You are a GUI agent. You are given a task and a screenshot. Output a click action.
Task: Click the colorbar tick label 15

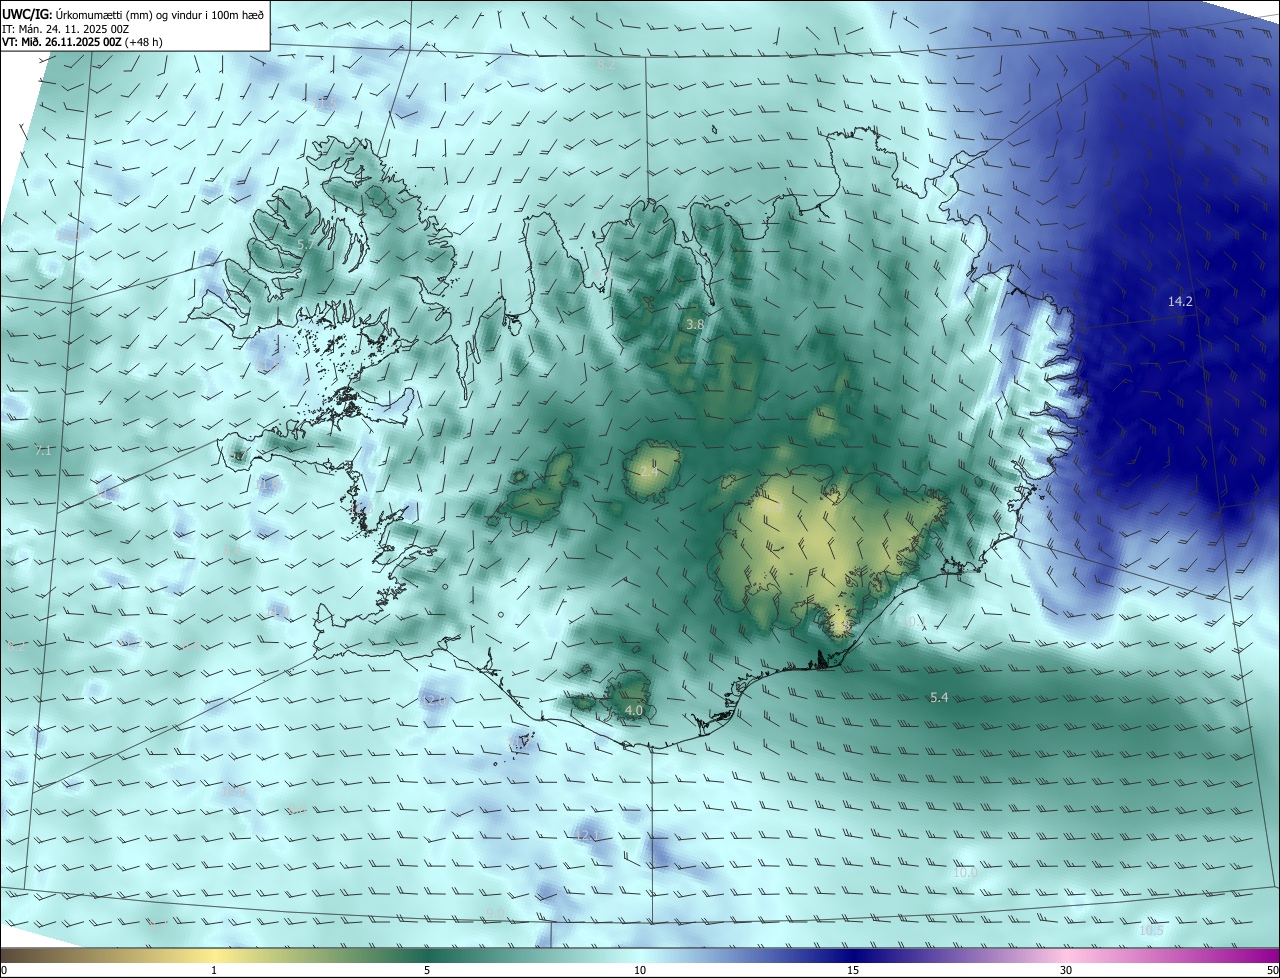tap(853, 970)
